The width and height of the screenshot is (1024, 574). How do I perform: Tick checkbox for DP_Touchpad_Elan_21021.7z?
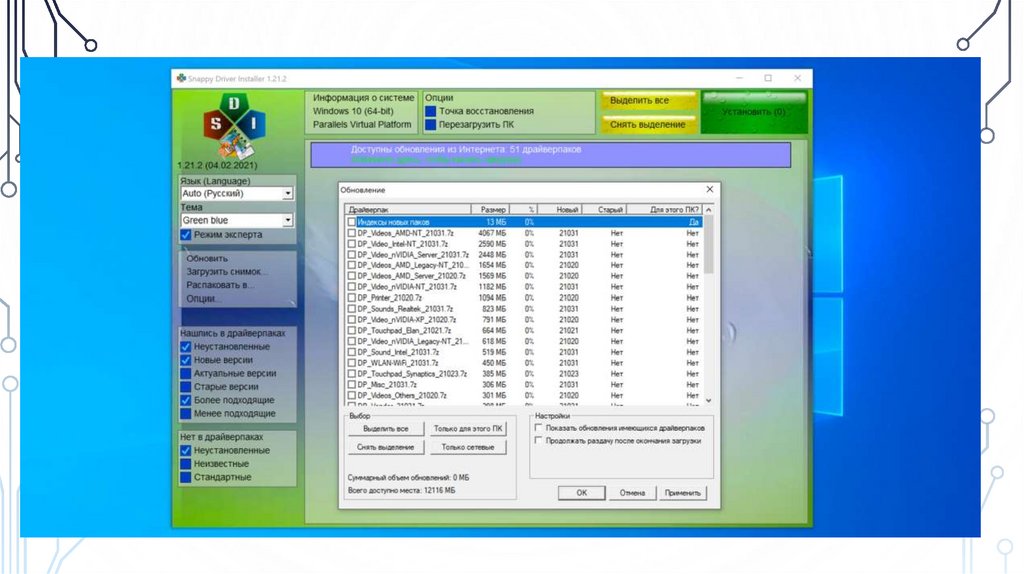(x=351, y=330)
